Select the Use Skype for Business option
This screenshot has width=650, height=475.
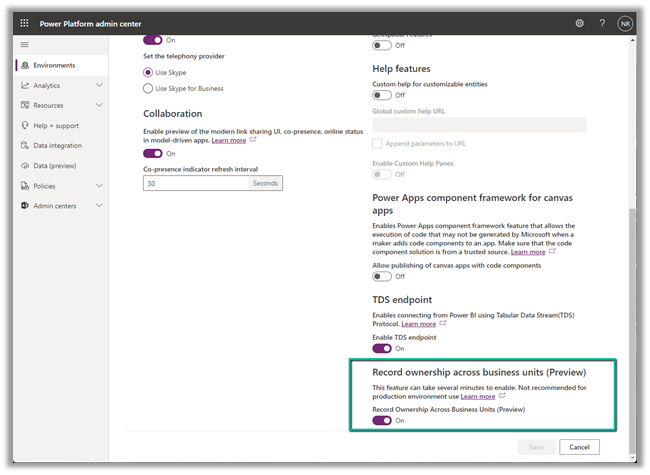(149, 88)
